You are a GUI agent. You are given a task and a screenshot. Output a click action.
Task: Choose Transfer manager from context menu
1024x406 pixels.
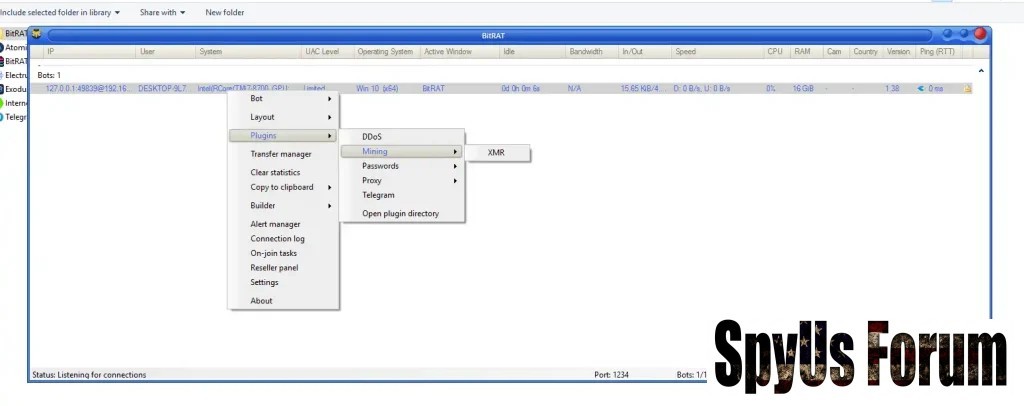tap(281, 154)
